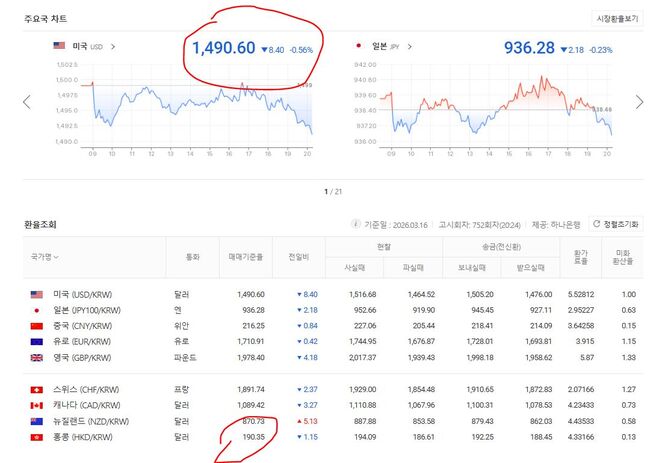
Task: Sort table by 매매기준율 column header
Action: tap(247, 257)
